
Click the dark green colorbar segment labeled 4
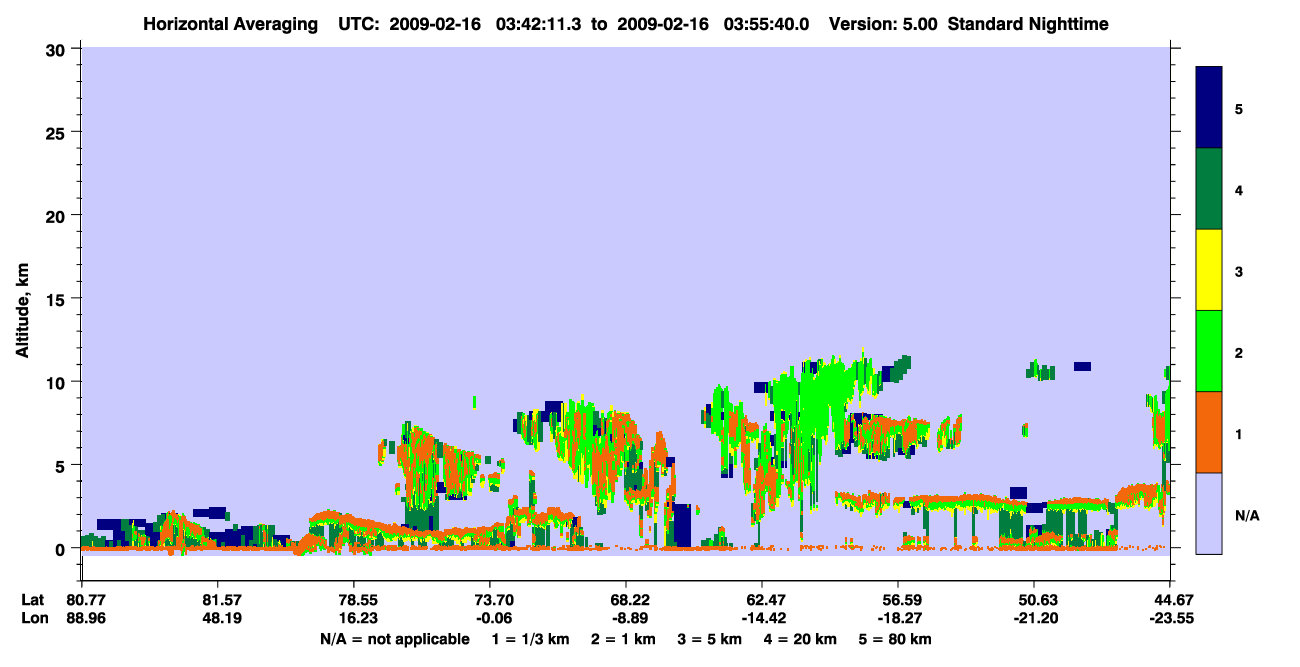click(x=1209, y=189)
